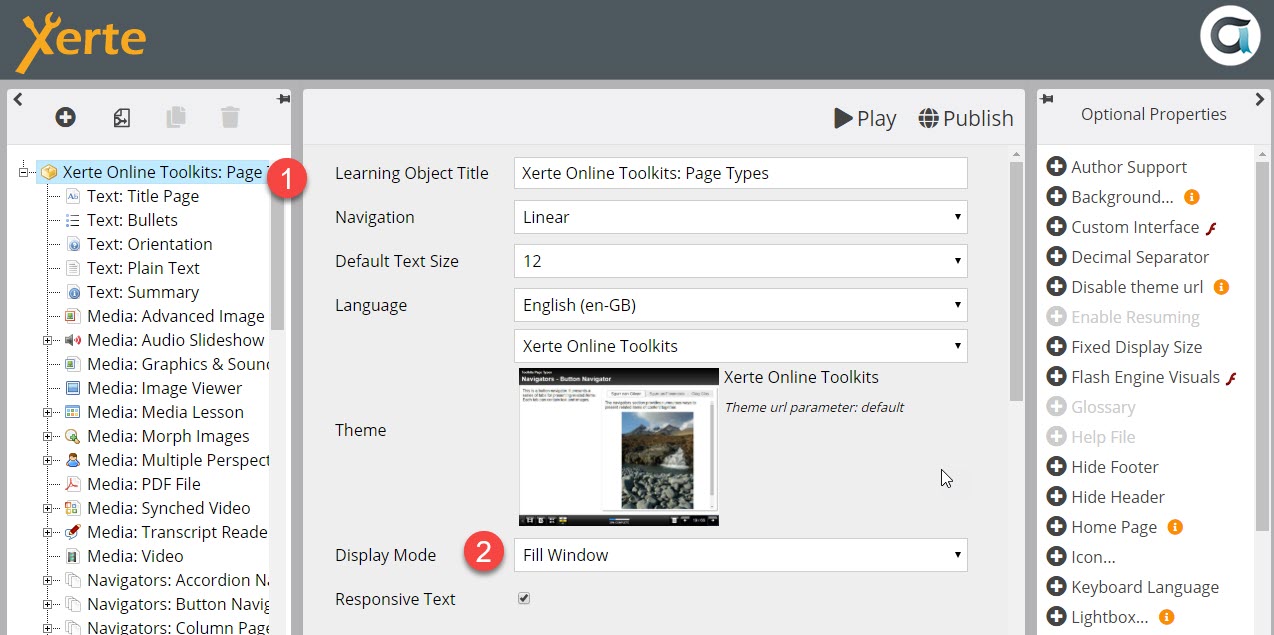The width and height of the screenshot is (1274, 635).
Task: Click the insert new page plus icon
Action: click(65, 117)
